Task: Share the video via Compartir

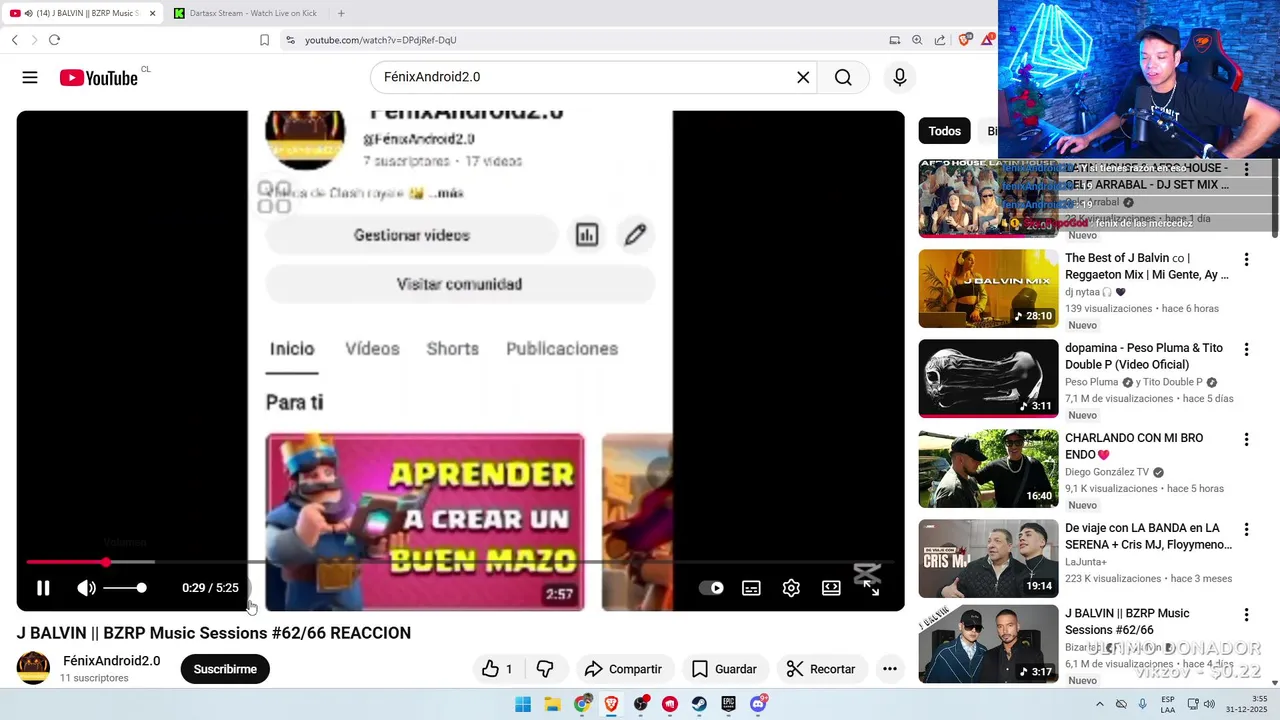Action: click(x=623, y=669)
